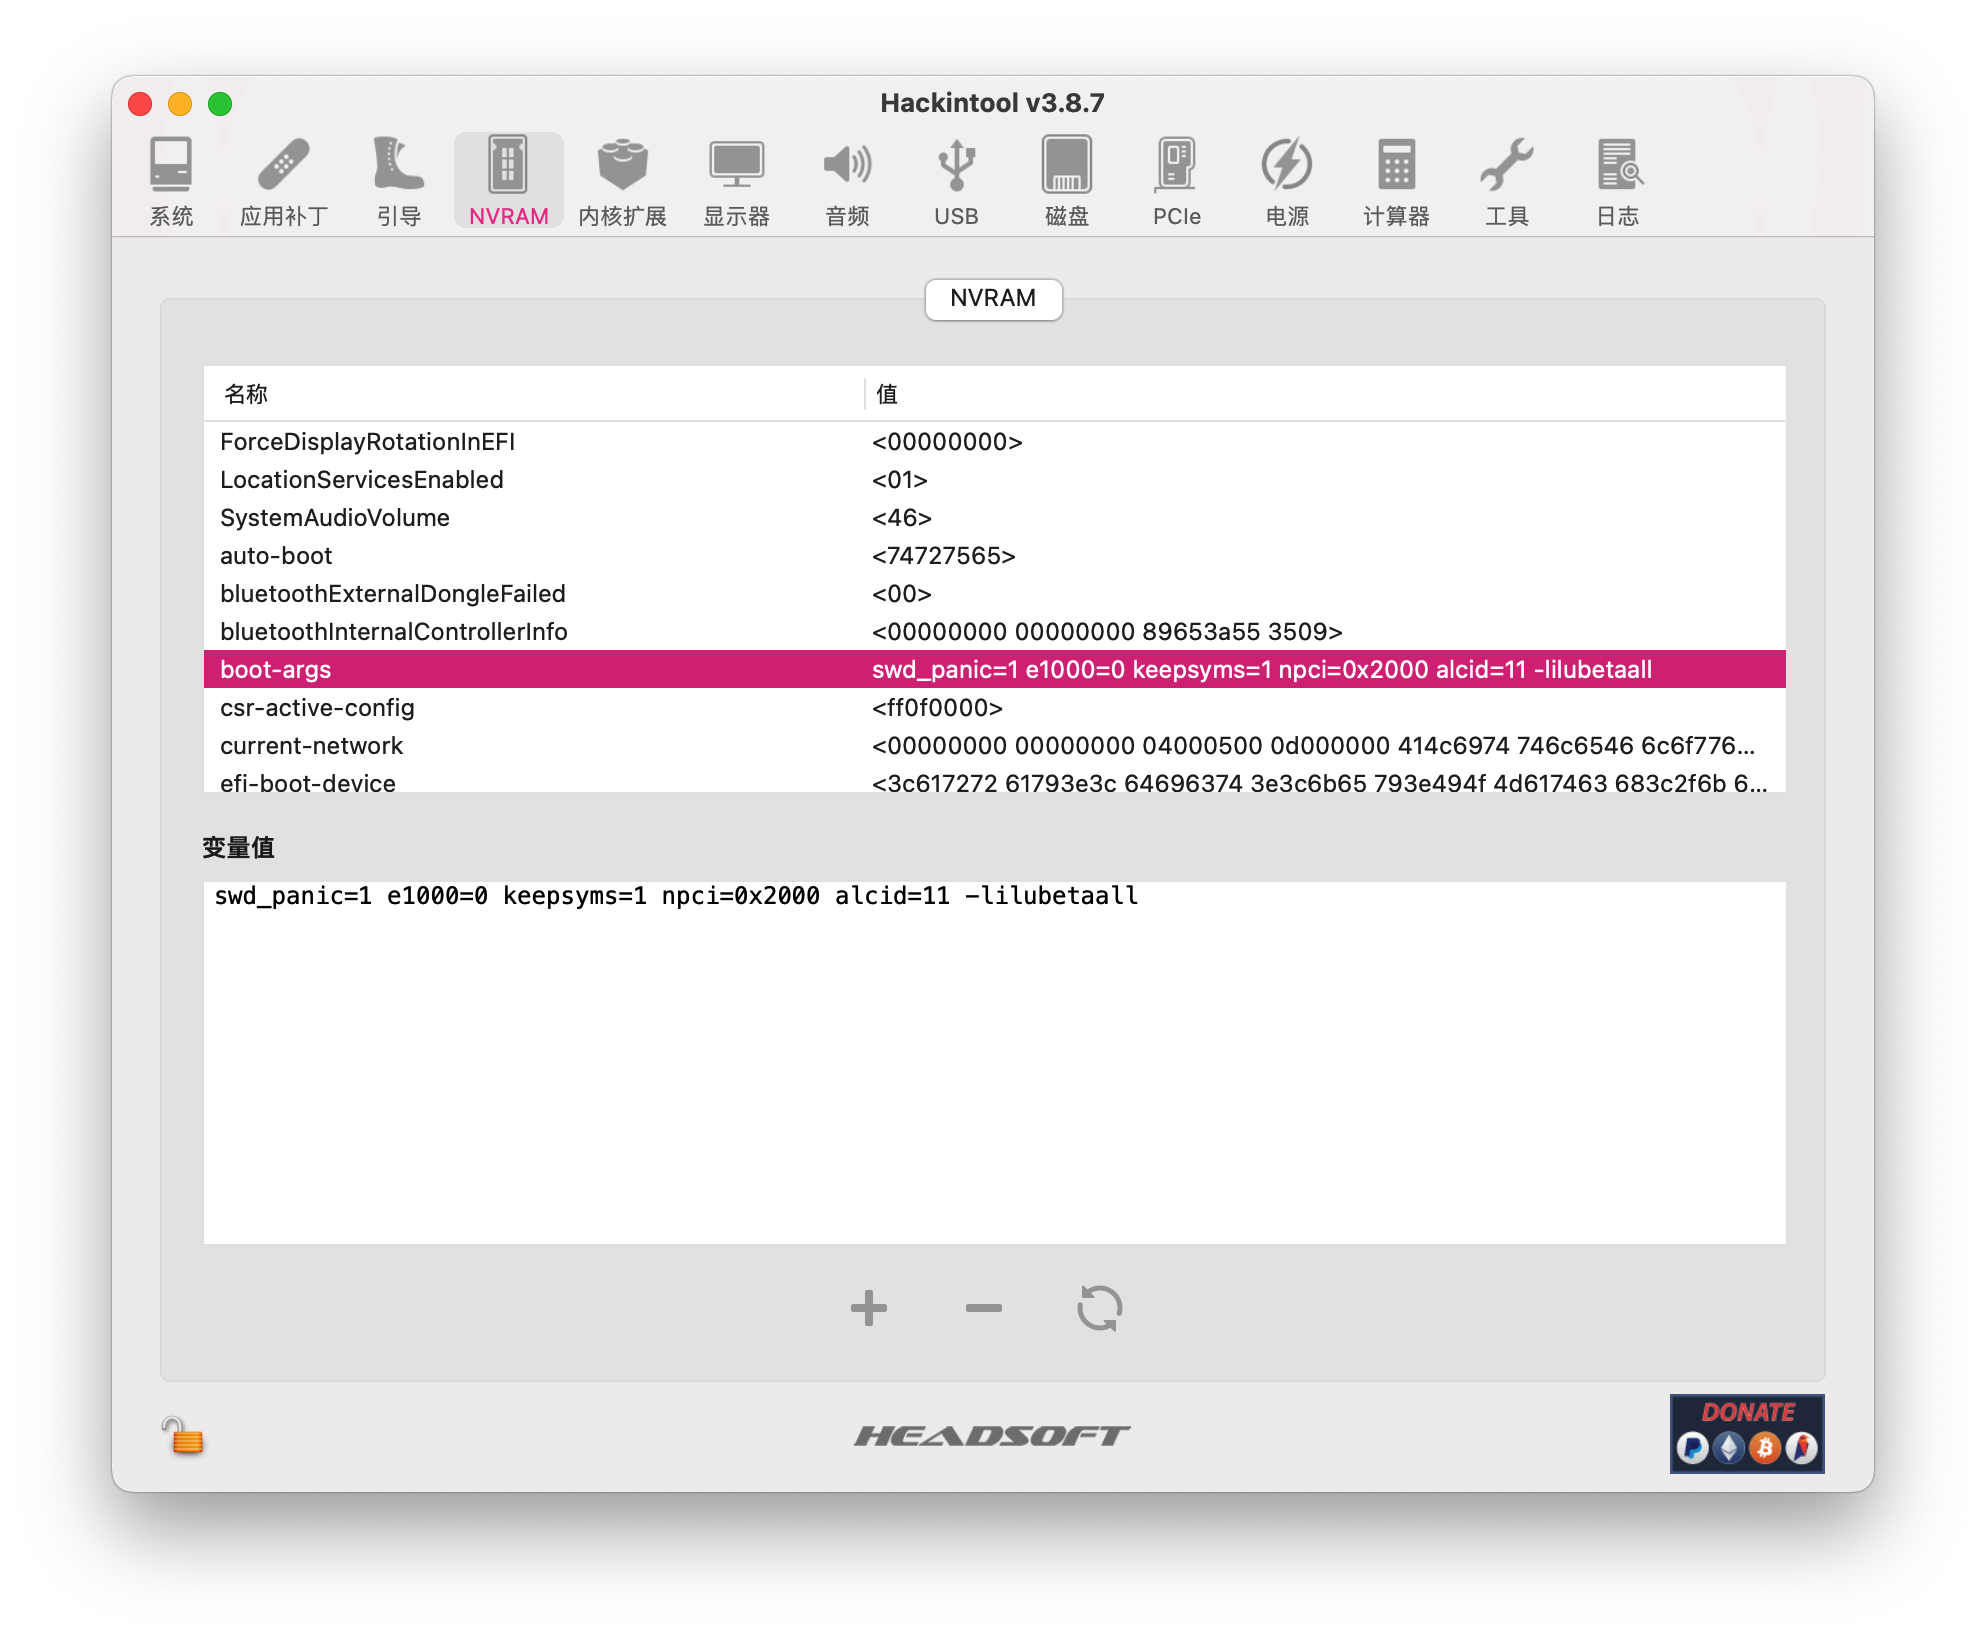Viewport: 1986px width, 1640px height.
Task: Open the USB section
Action: (x=956, y=181)
